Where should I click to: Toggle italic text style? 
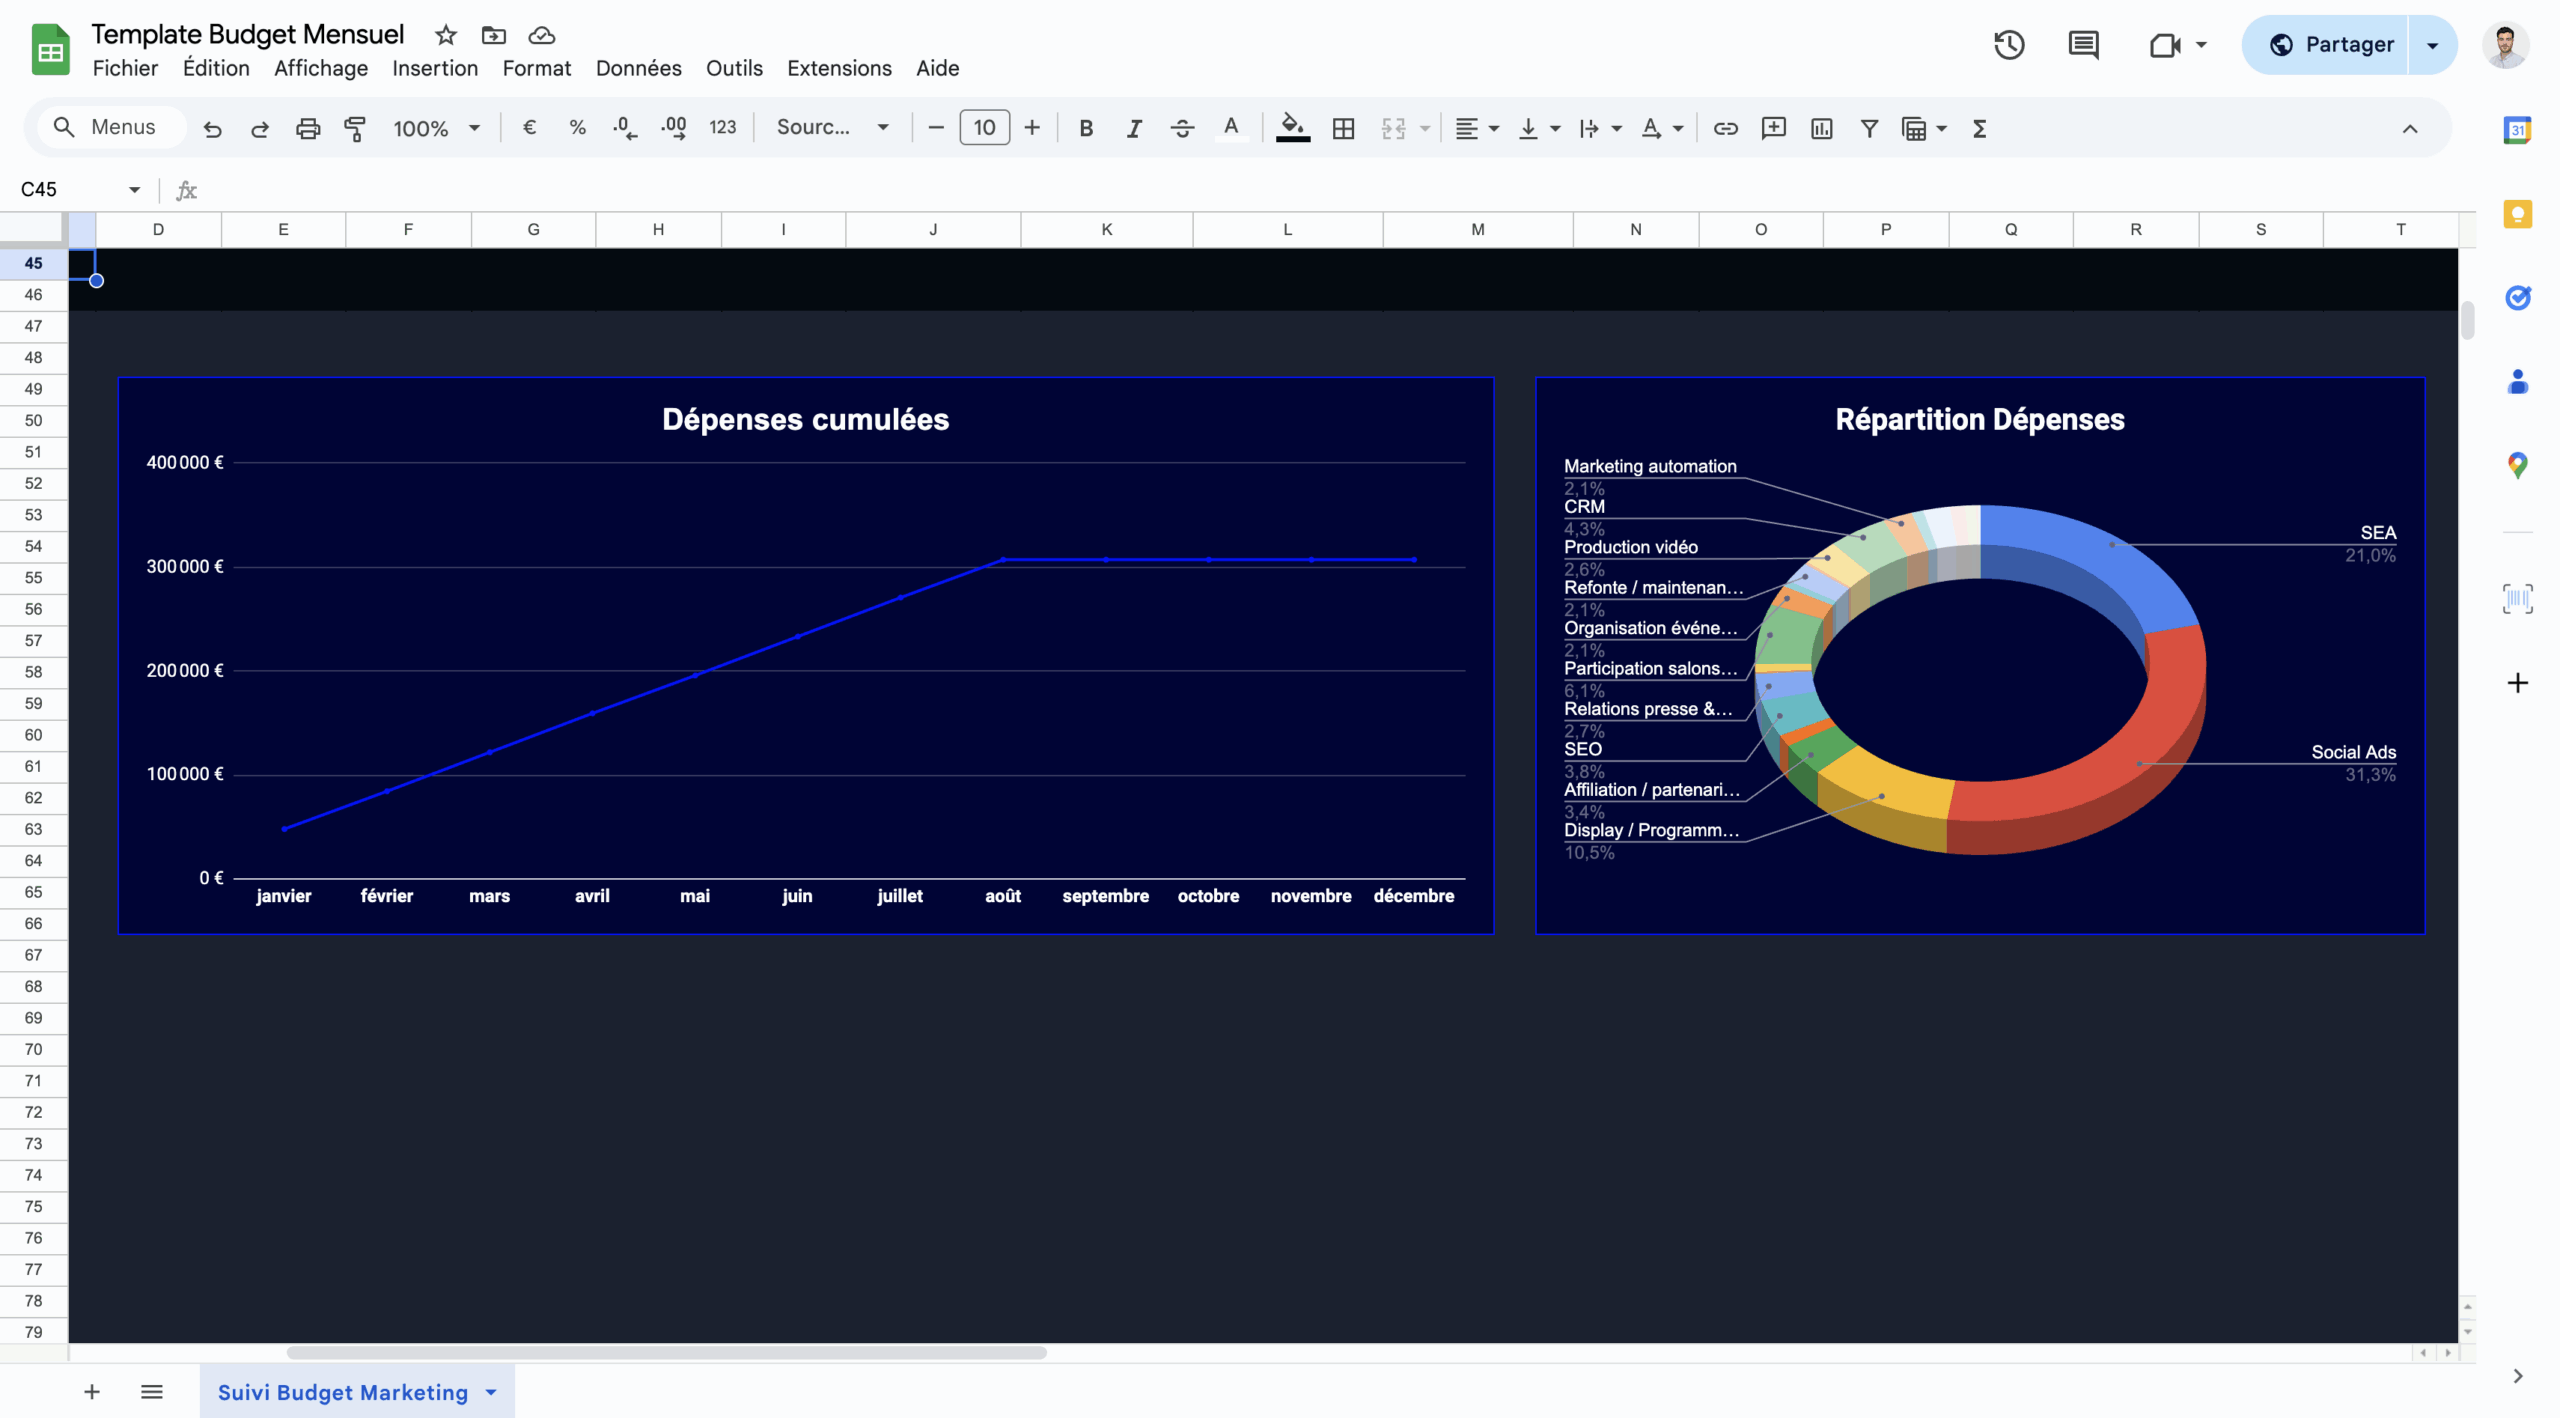pos(1134,128)
